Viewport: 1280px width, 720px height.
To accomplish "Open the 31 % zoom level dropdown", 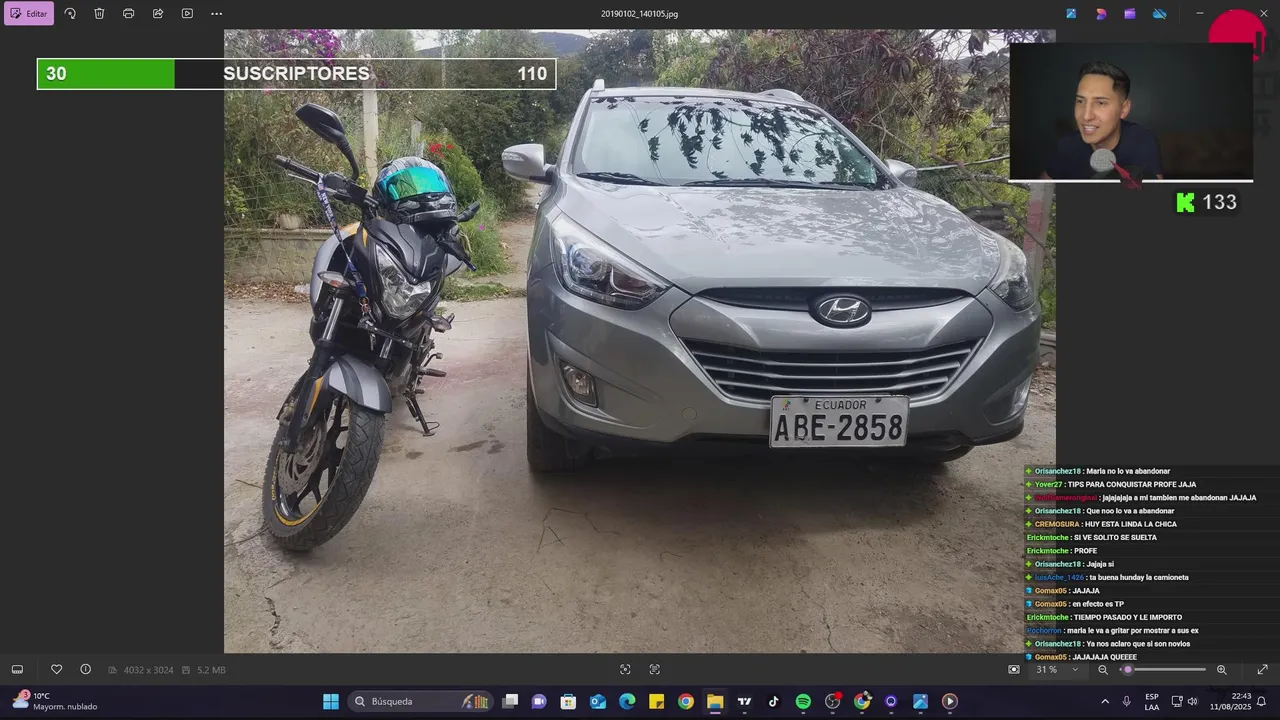I will click(1058, 670).
